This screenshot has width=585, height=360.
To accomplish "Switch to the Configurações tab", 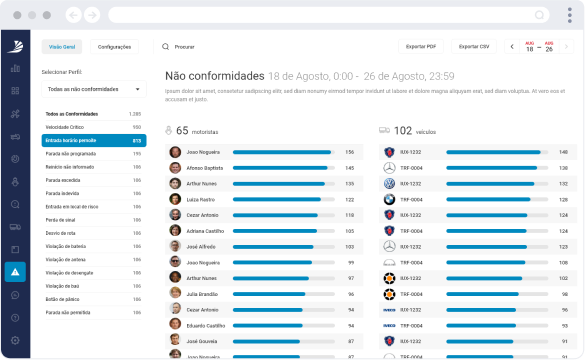I will (x=114, y=47).
